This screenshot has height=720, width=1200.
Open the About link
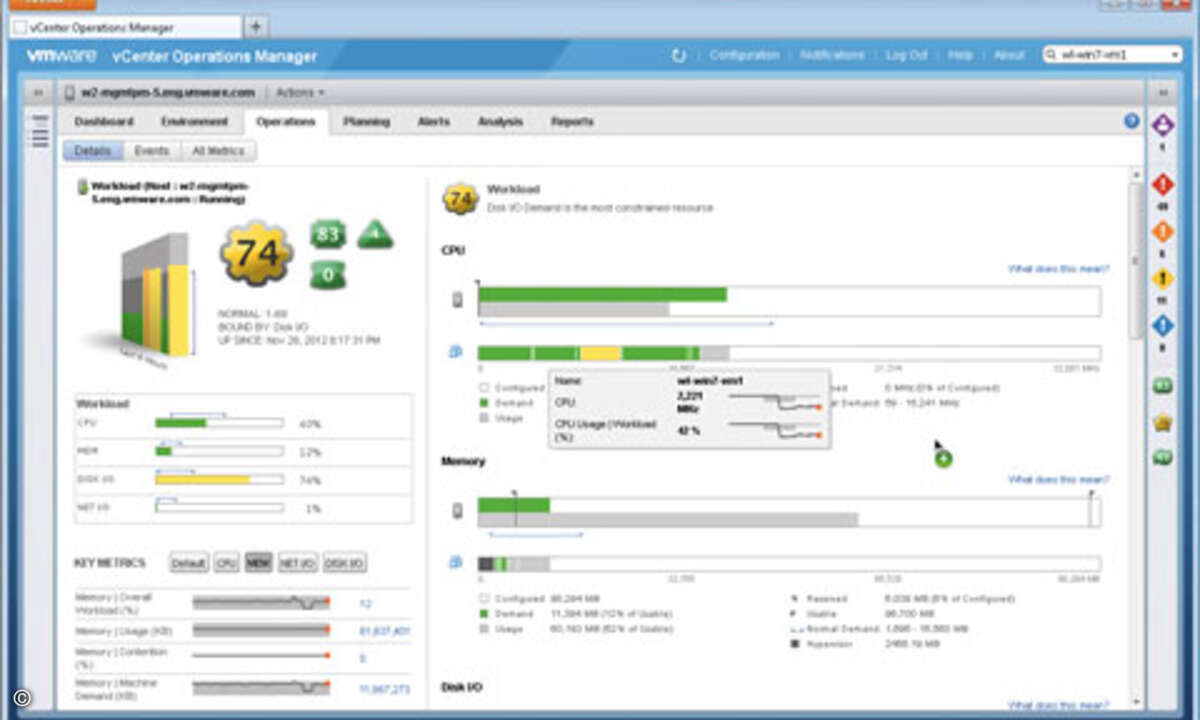click(x=1009, y=56)
